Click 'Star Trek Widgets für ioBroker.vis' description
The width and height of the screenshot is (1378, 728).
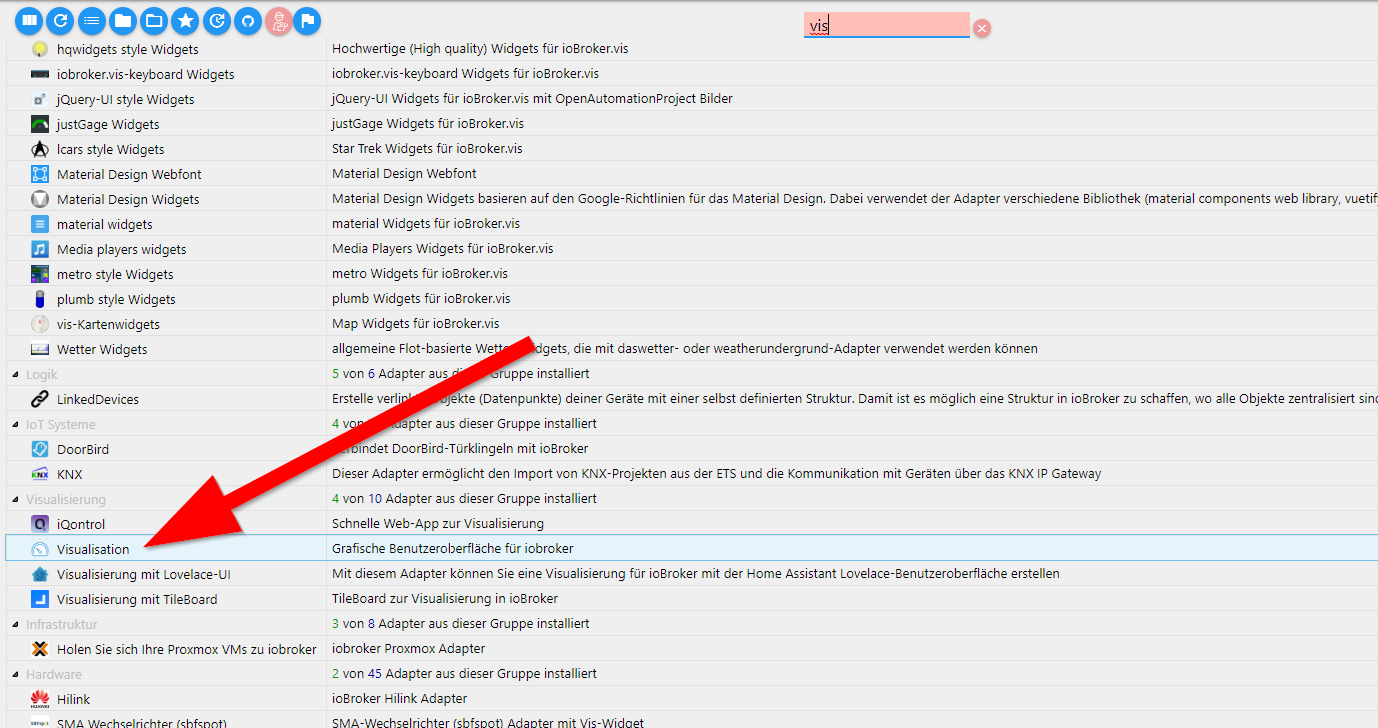coord(427,149)
